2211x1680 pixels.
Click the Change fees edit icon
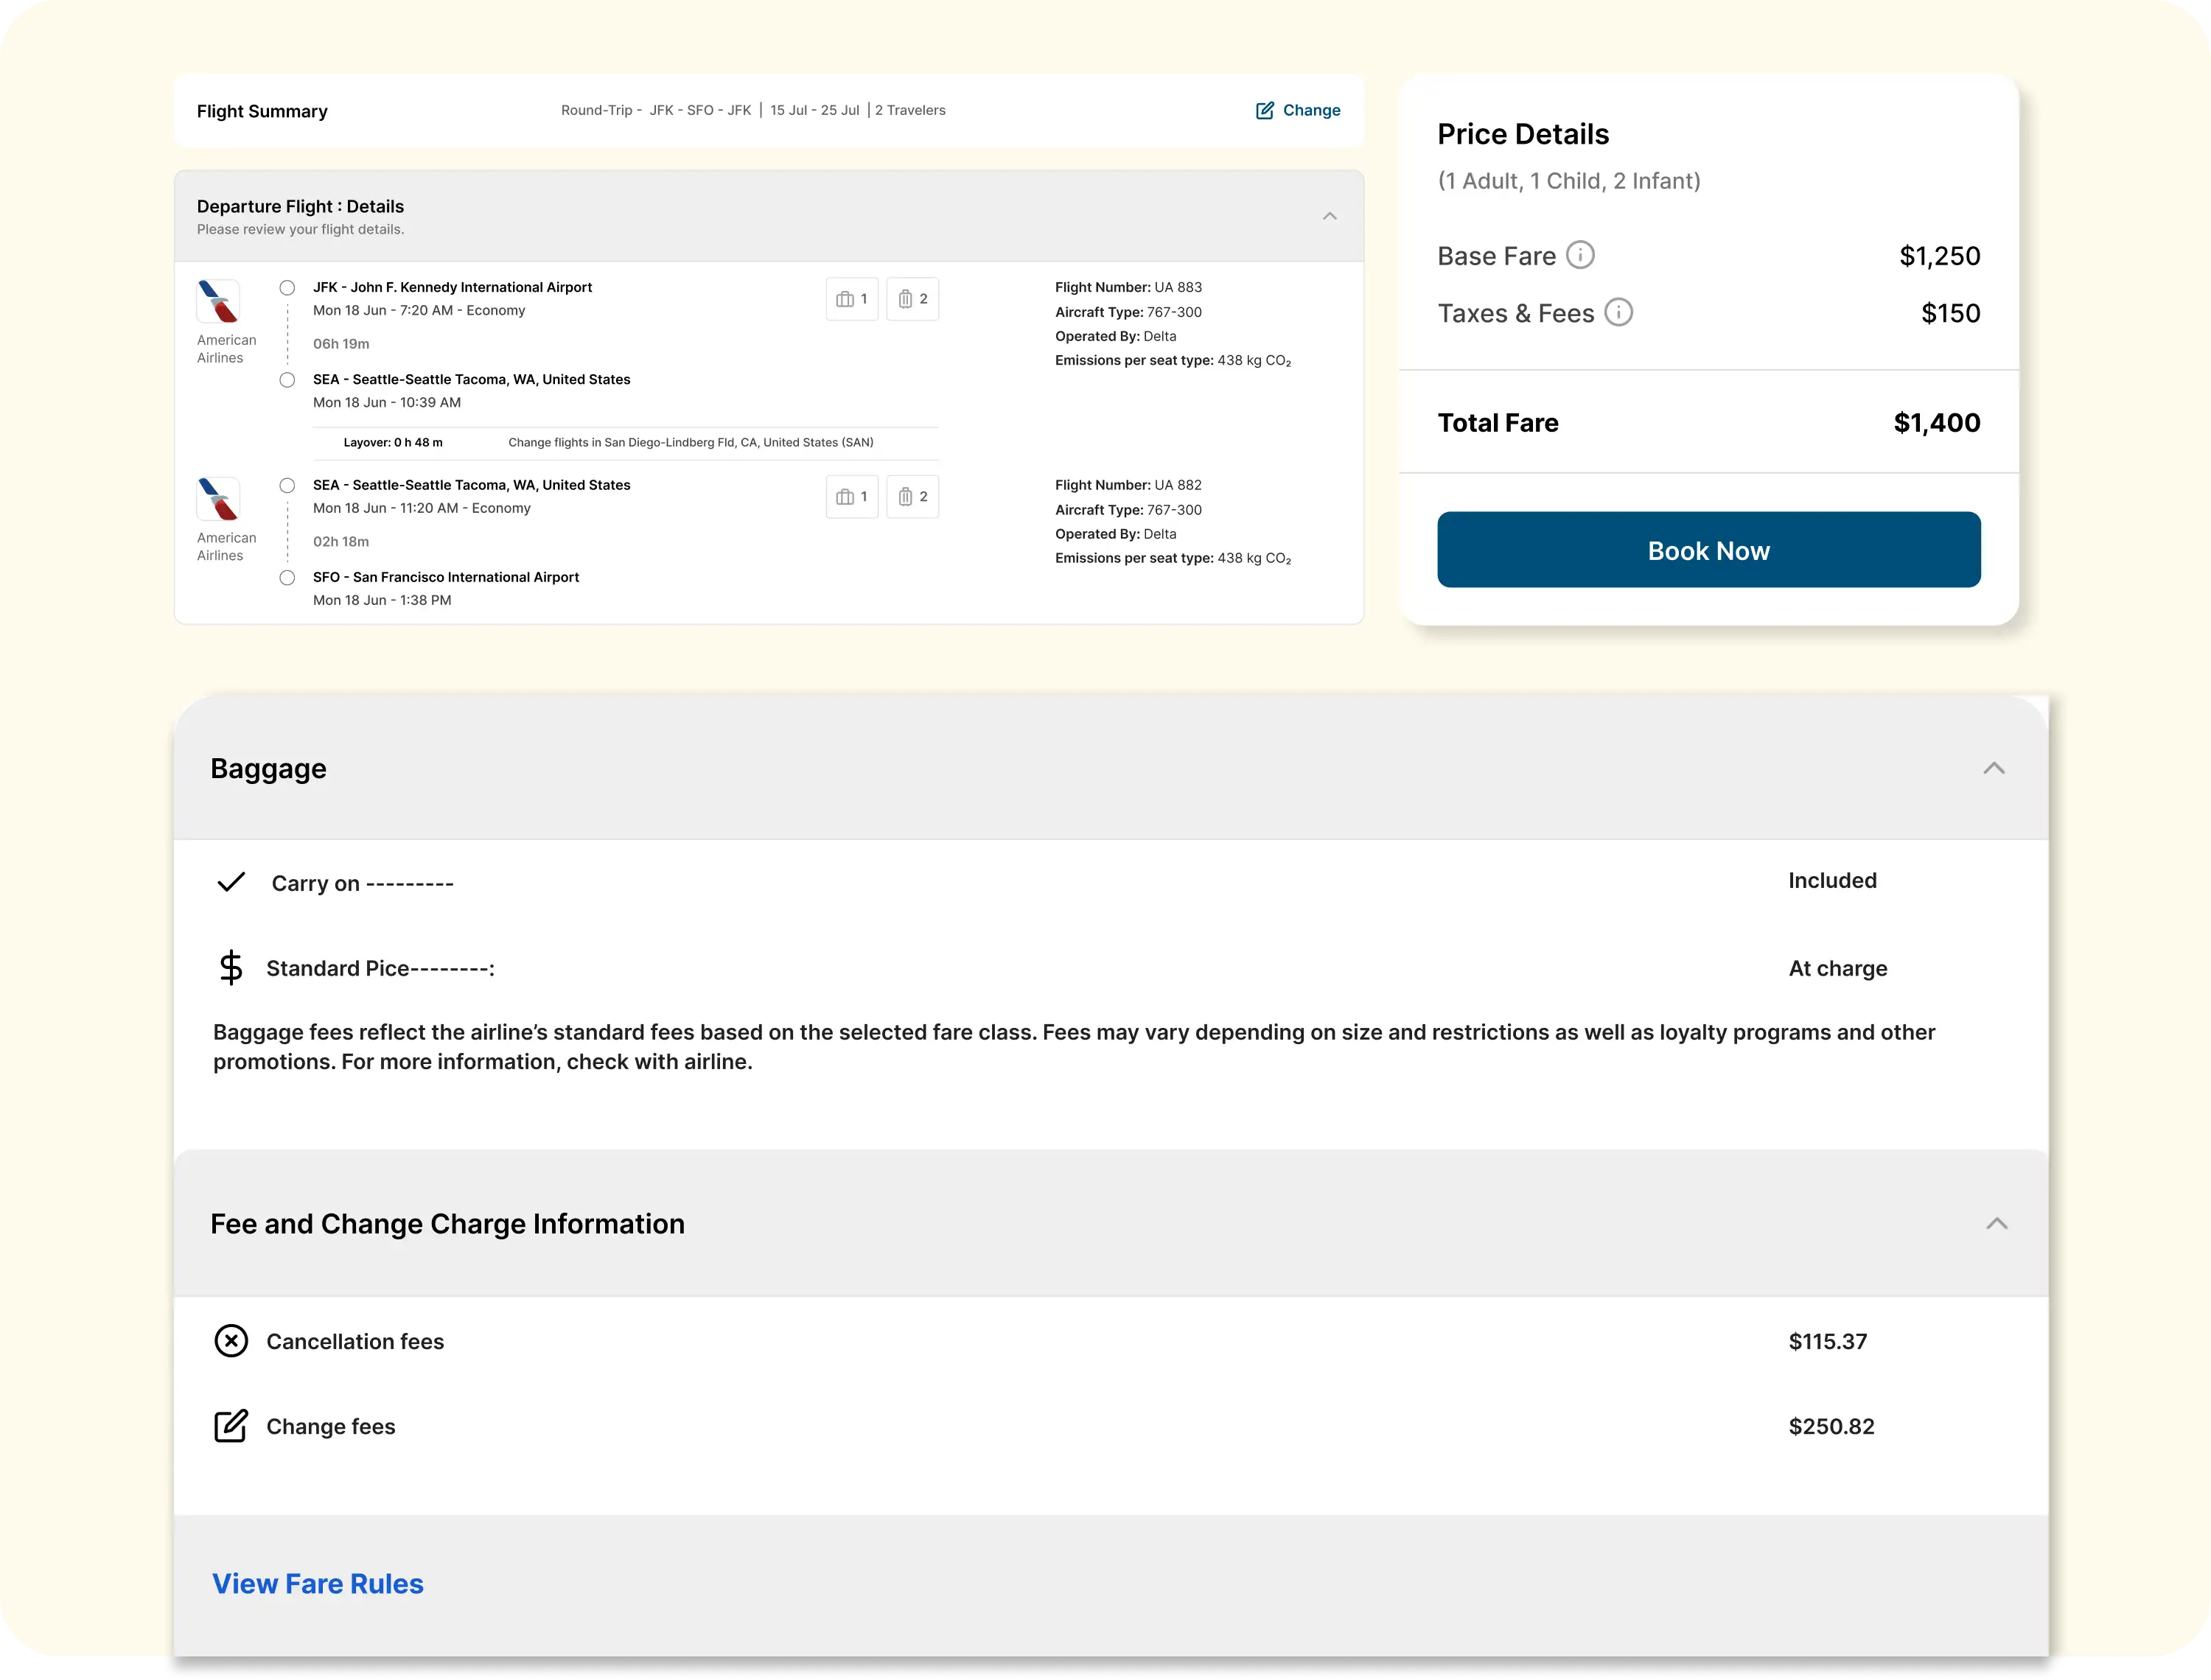[x=231, y=1425]
